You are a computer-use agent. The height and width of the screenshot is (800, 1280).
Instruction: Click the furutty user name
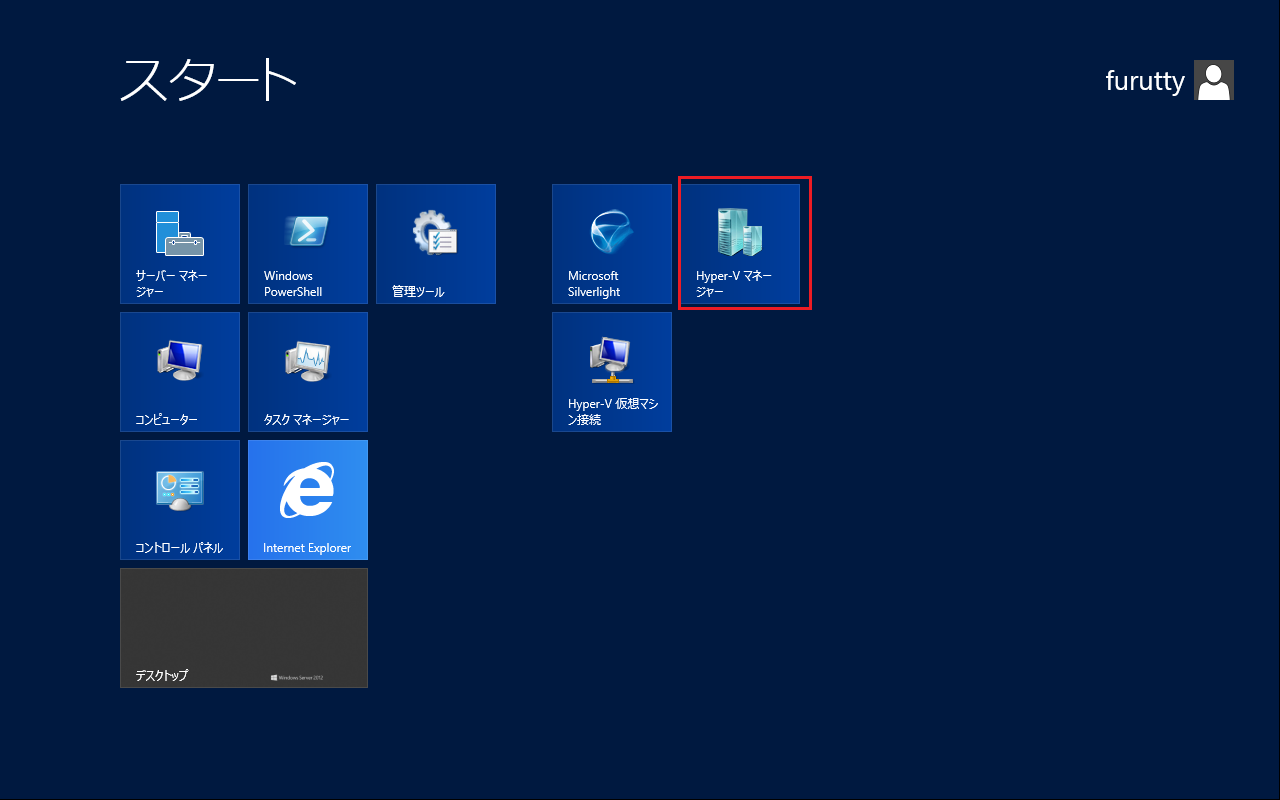[x=1145, y=81]
